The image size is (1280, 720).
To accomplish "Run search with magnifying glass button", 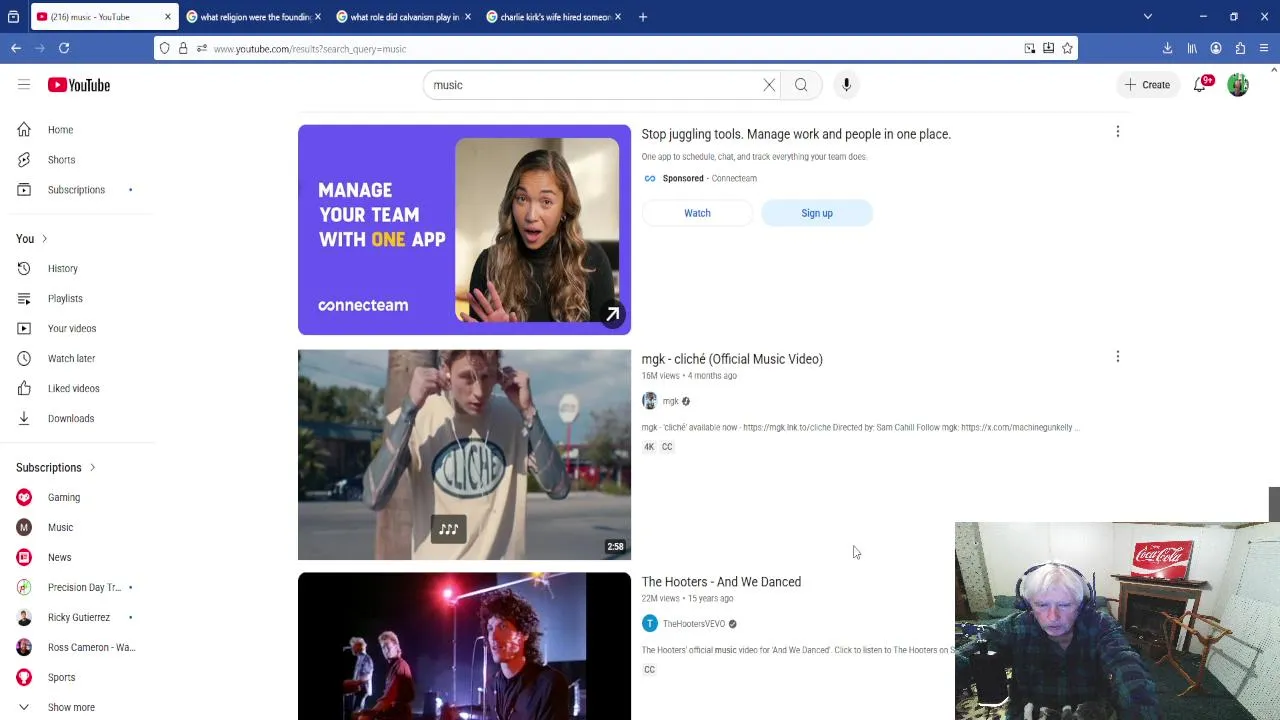I will pos(801,85).
